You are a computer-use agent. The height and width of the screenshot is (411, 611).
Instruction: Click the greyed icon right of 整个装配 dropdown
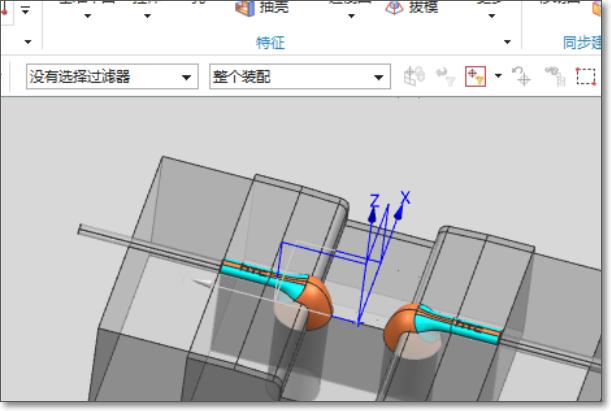(x=414, y=76)
